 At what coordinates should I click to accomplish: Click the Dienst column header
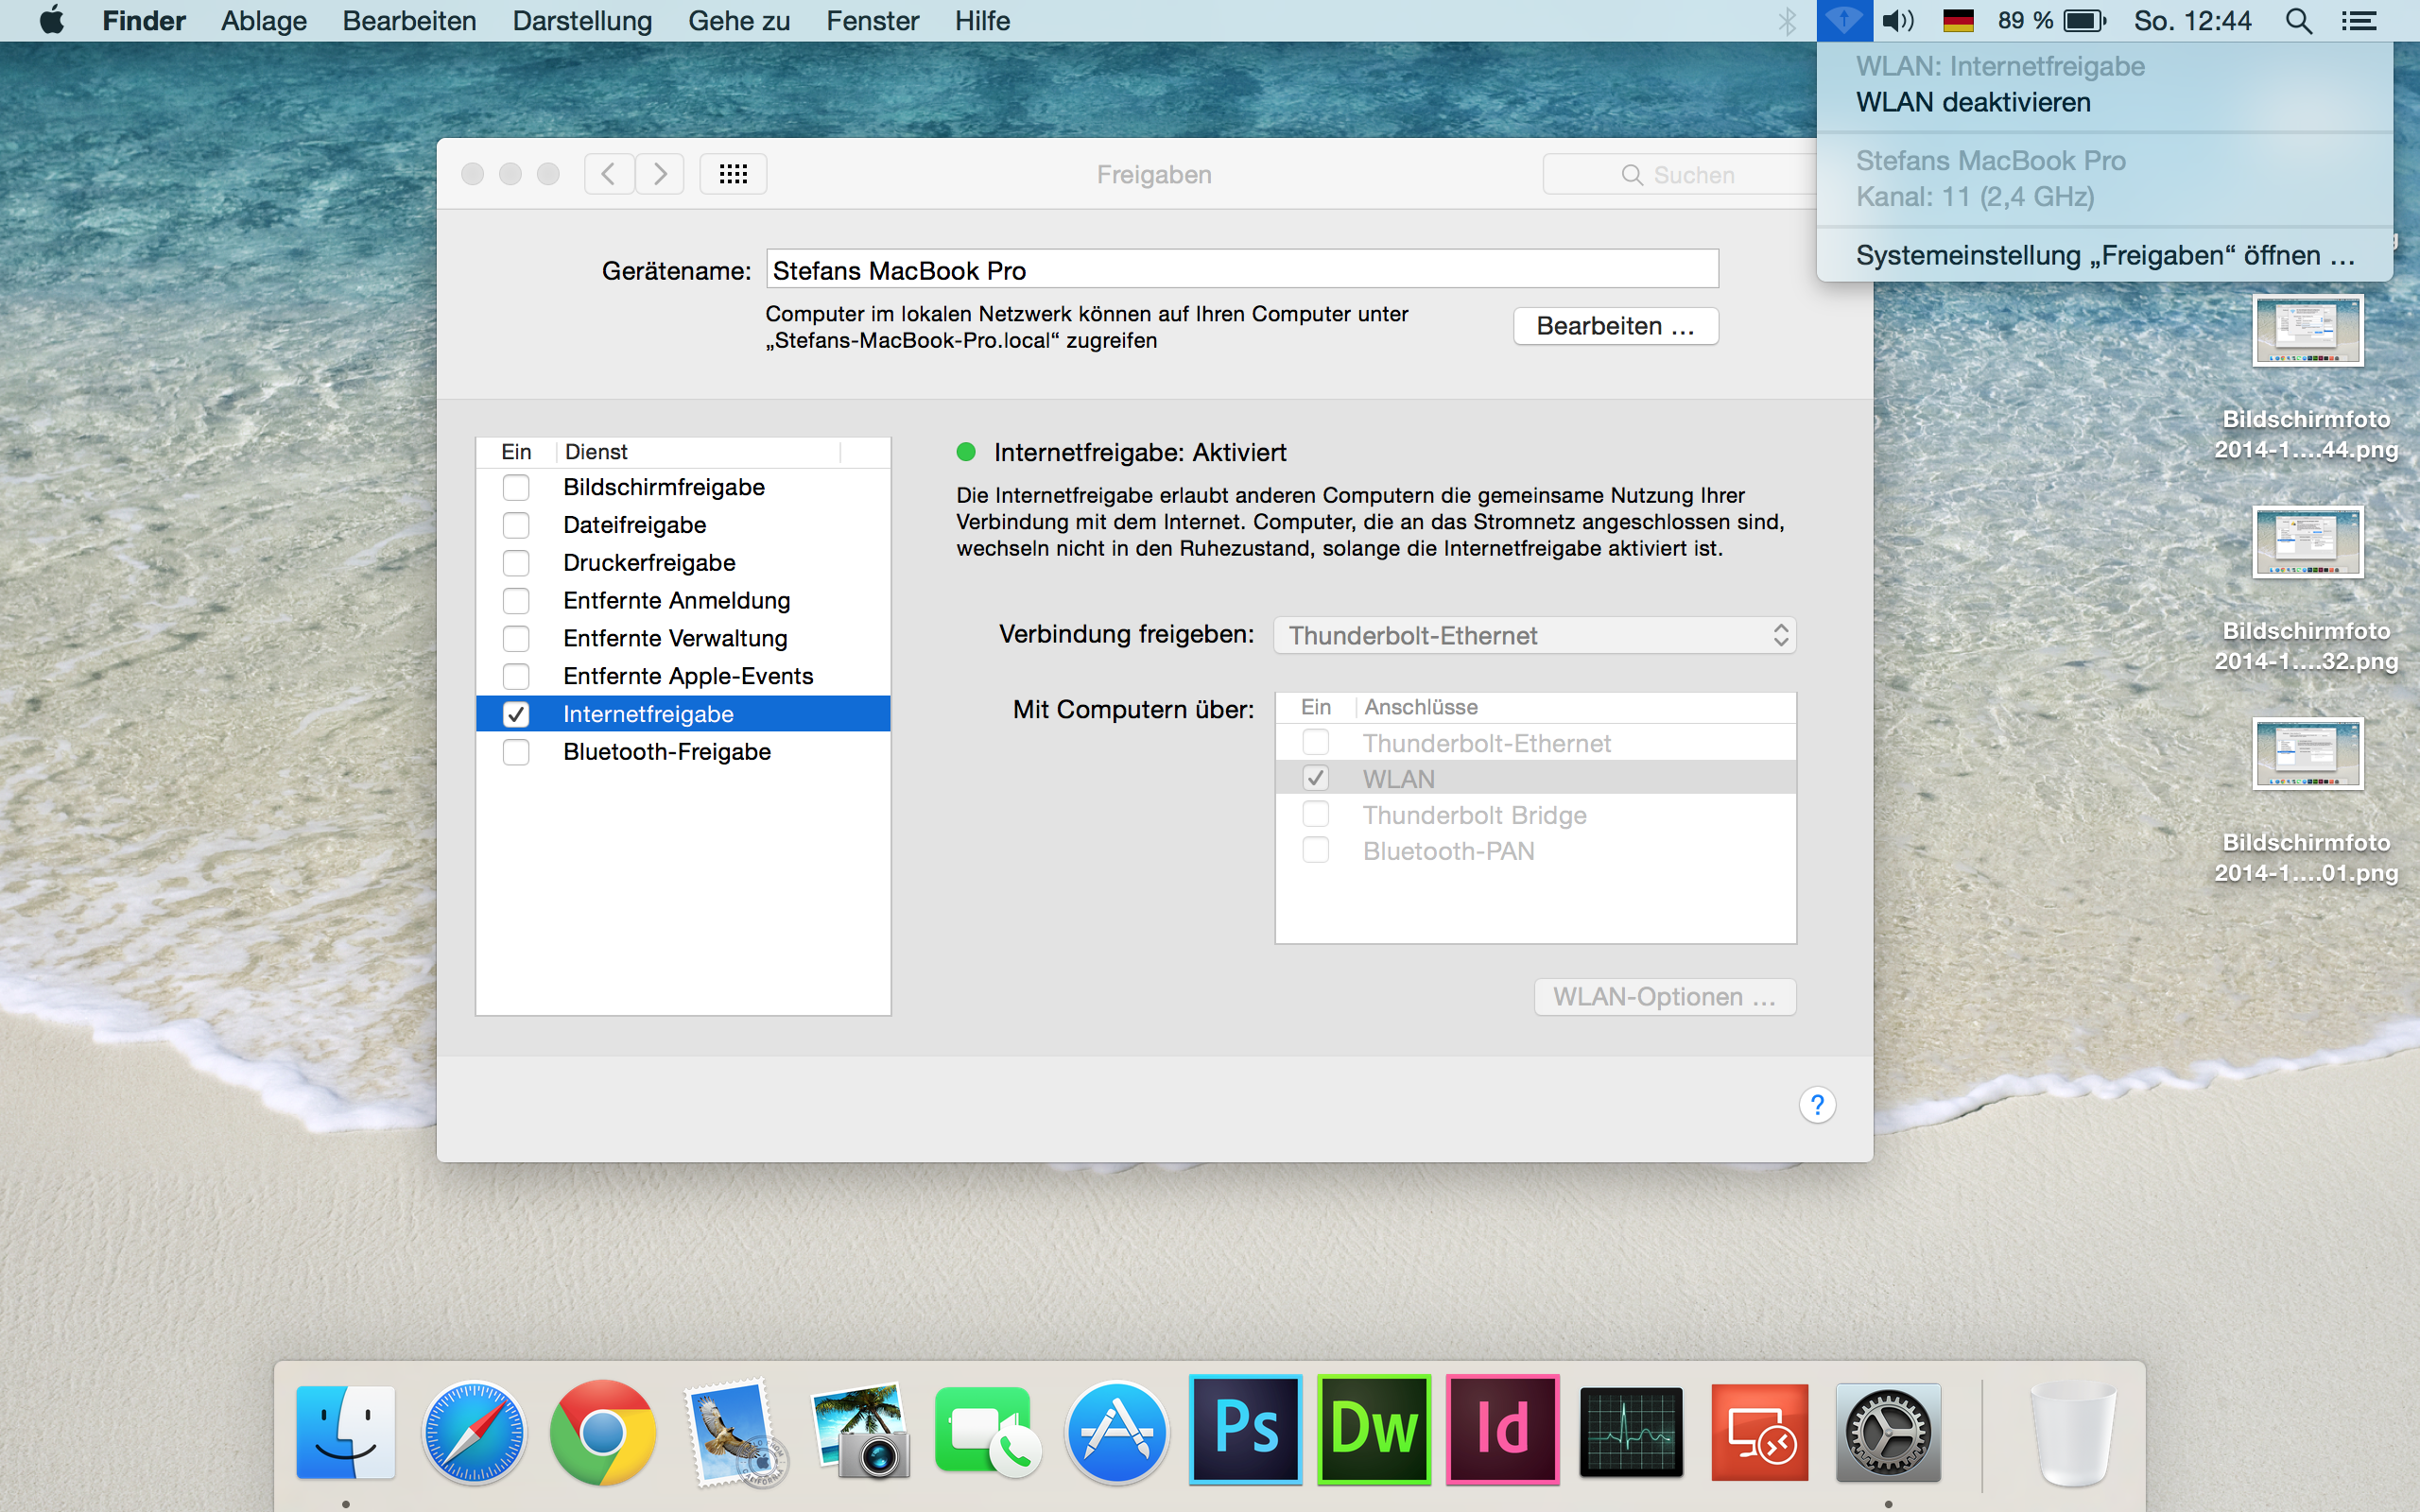(x=596, y=452)
